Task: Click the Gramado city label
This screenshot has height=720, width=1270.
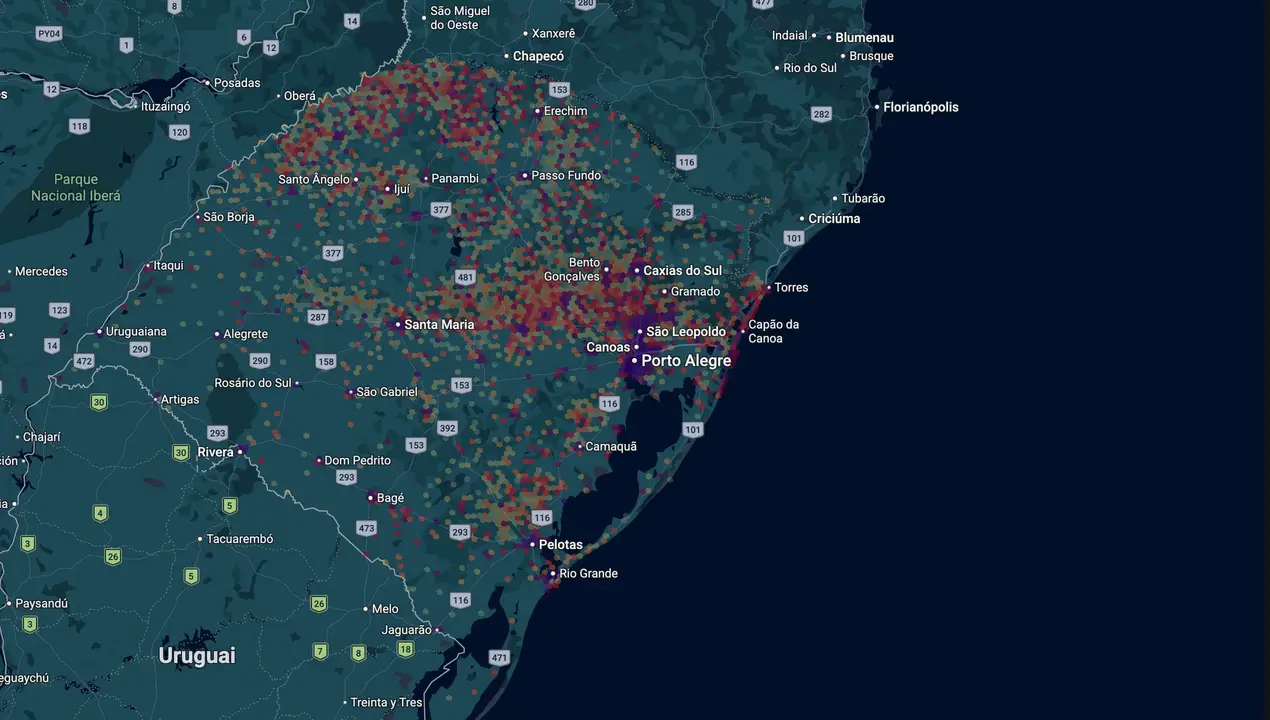Action: coord(695,292)
